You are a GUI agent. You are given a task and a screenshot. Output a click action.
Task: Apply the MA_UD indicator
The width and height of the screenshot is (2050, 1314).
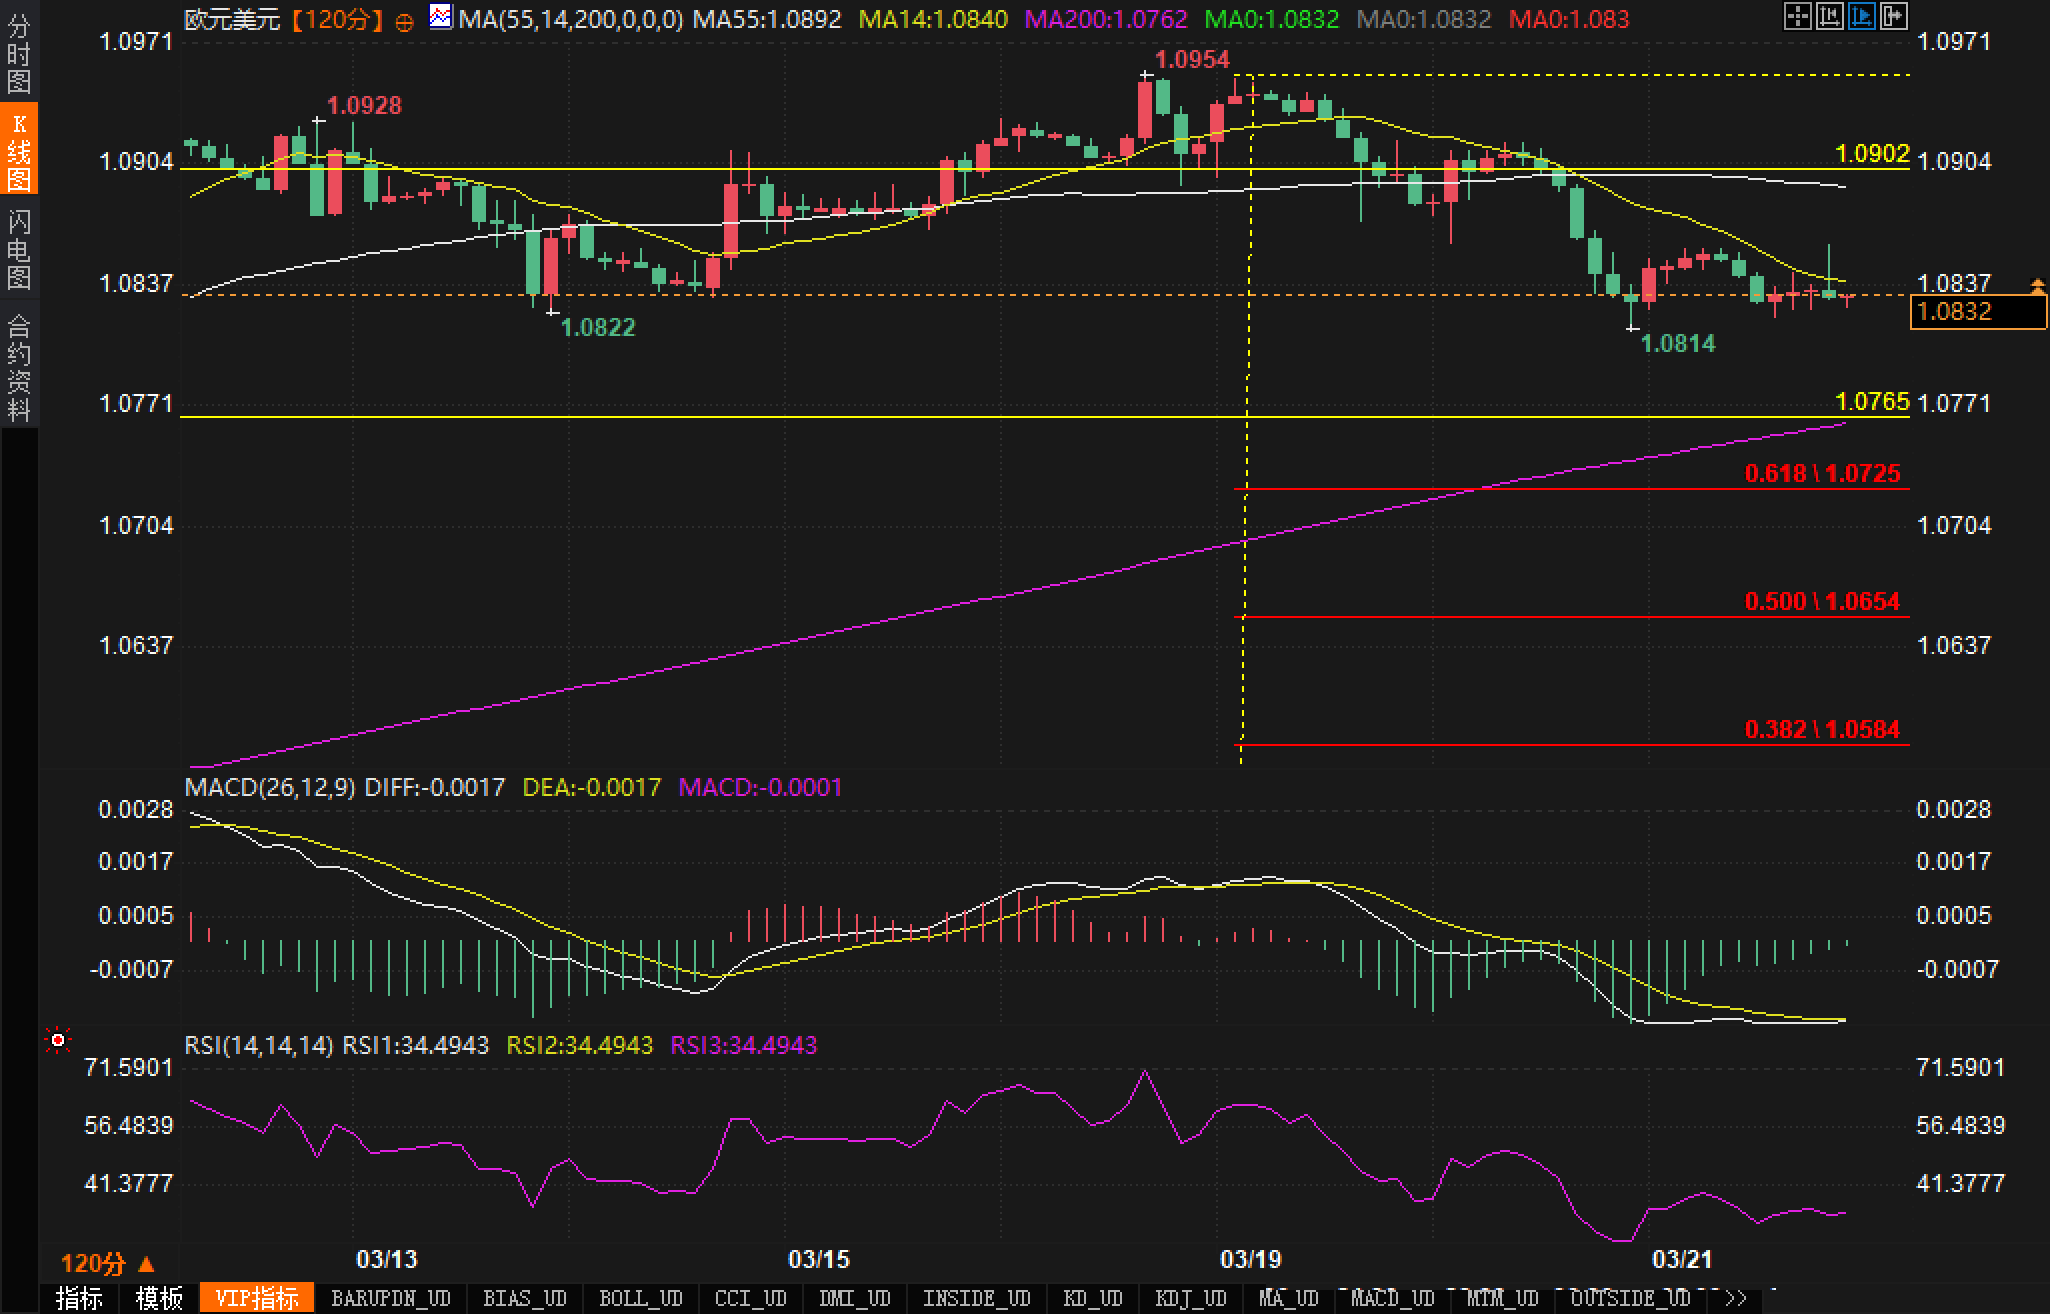(1288, 1298)
